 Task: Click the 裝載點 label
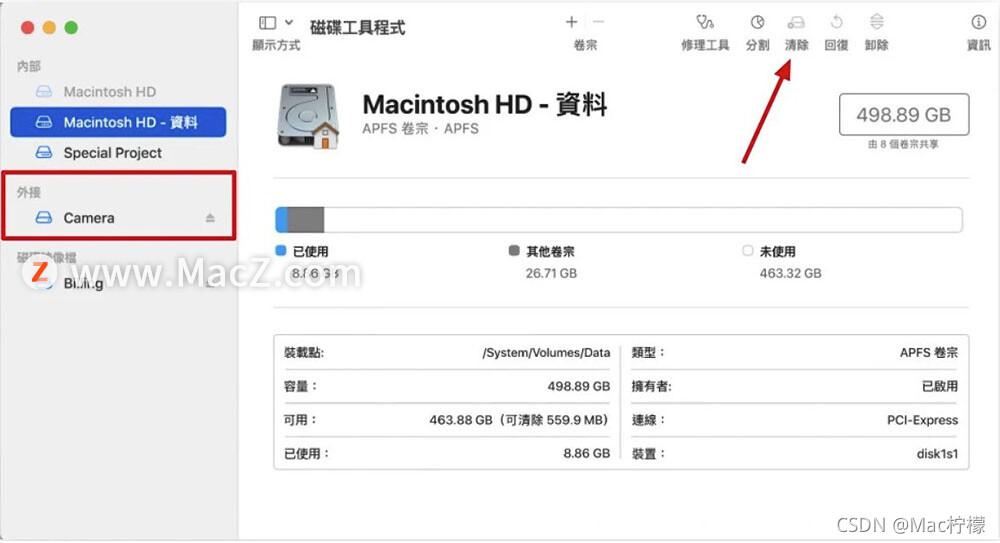304,353
